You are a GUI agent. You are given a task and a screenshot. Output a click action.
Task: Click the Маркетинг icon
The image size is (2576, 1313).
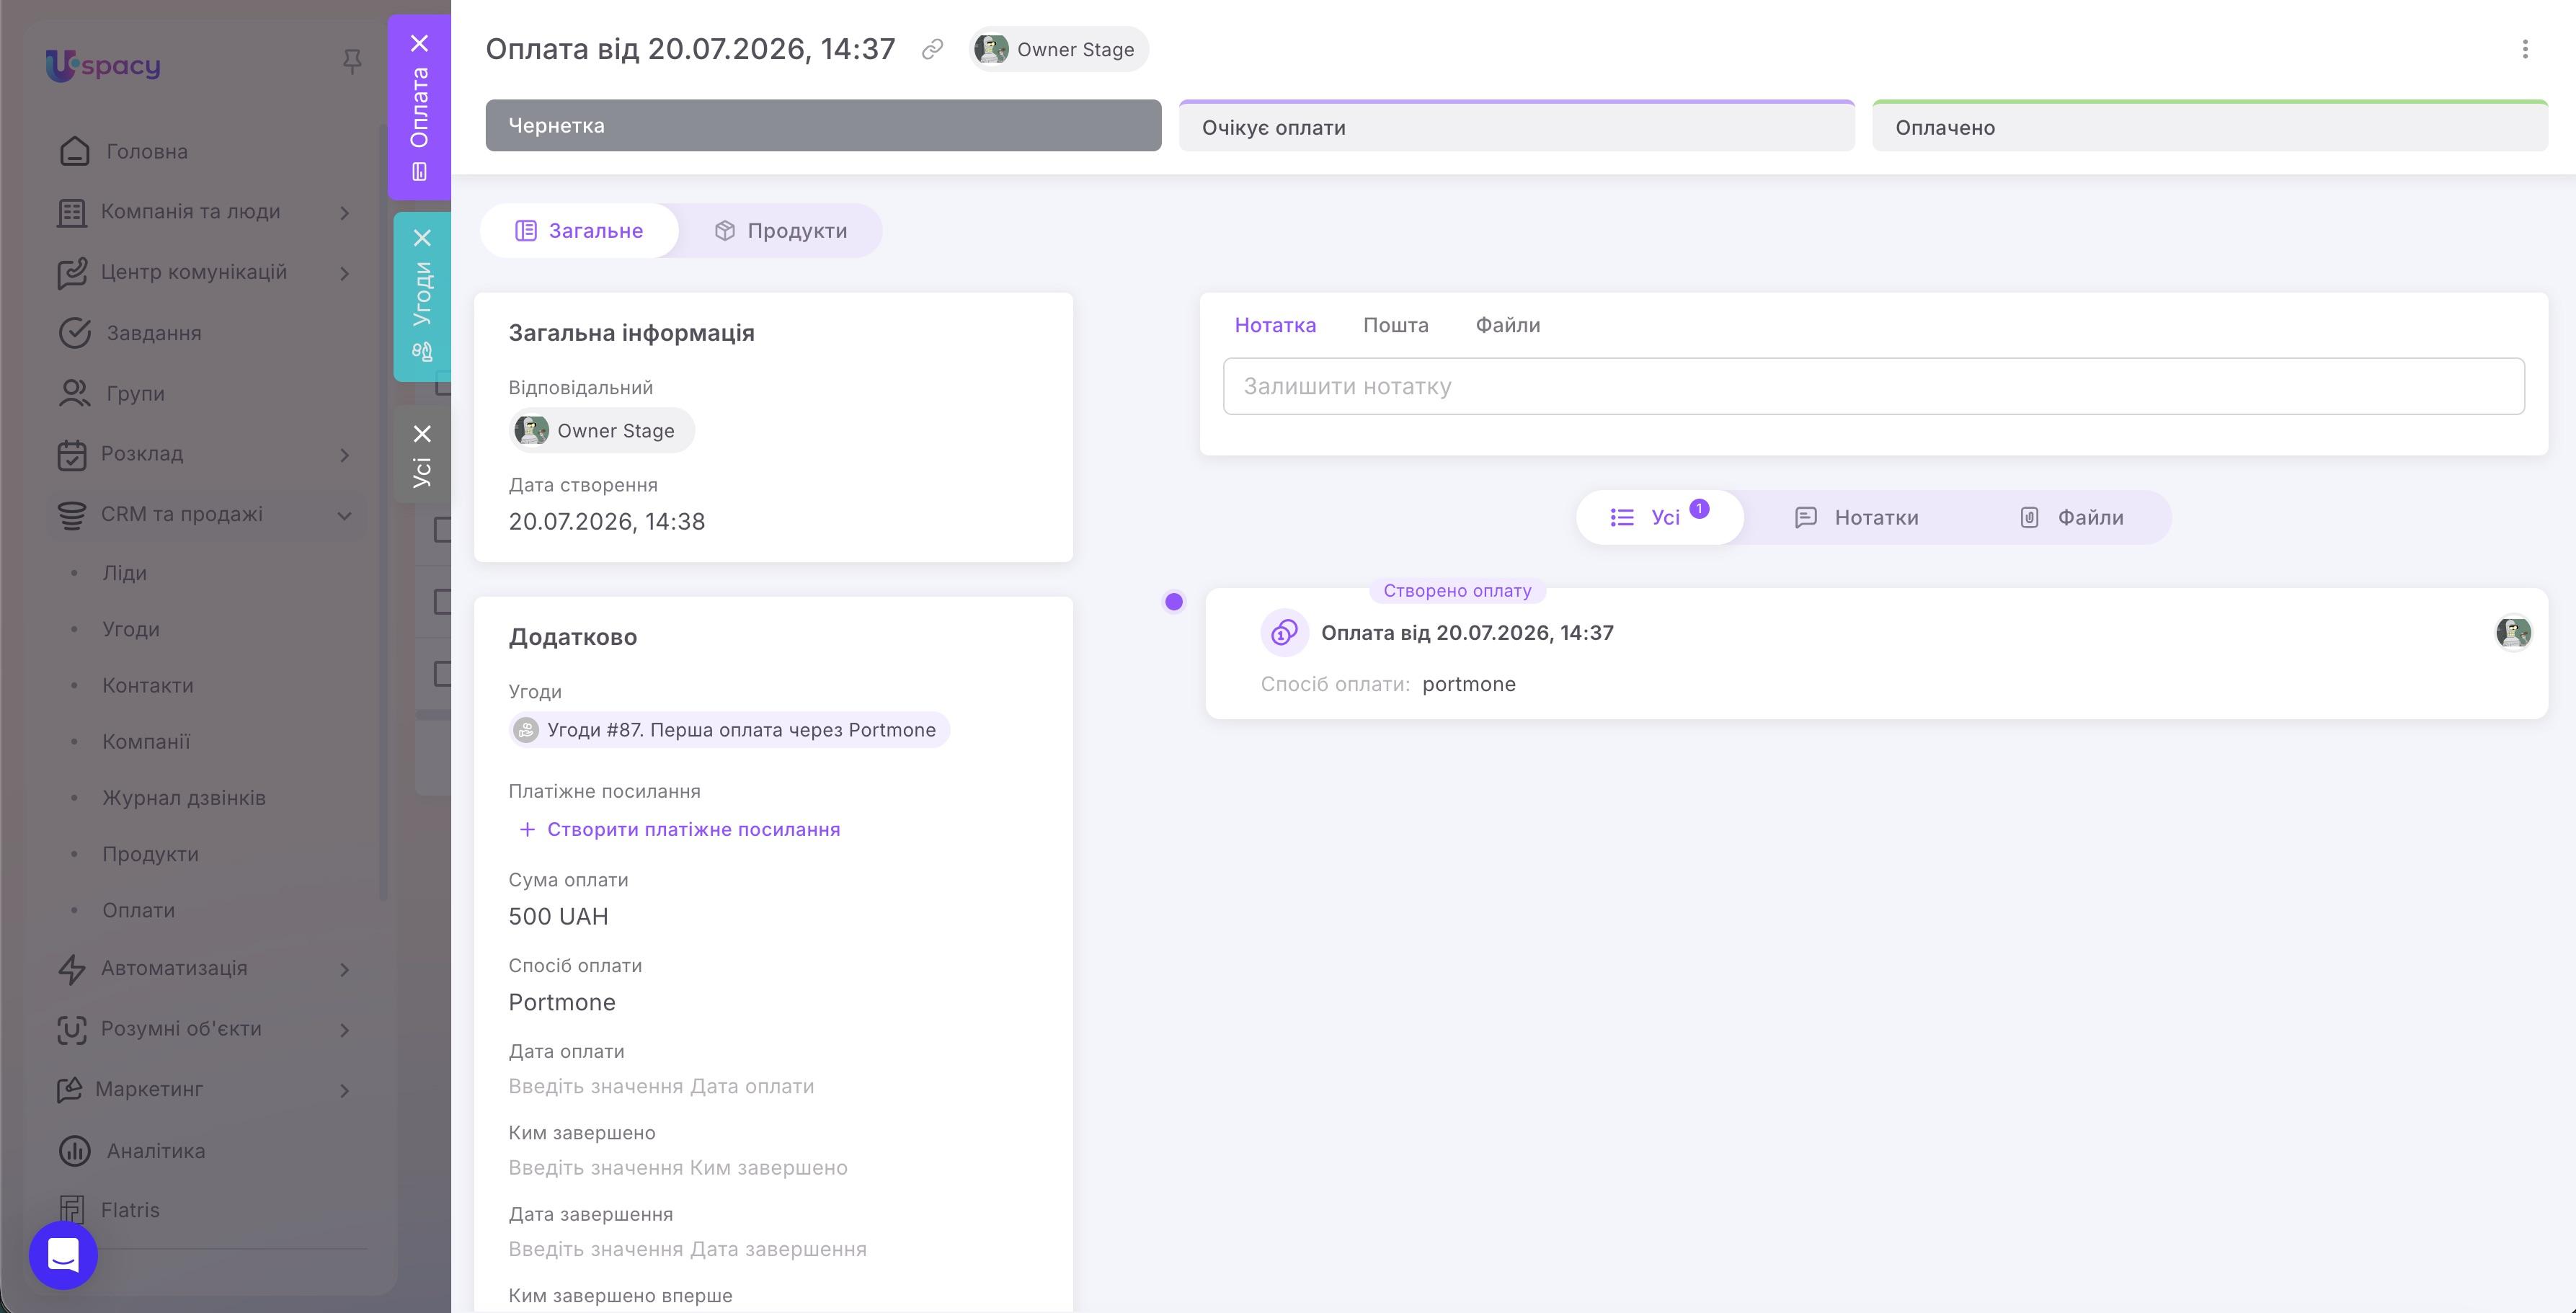pyautogui.click(x=69, y=1090)
